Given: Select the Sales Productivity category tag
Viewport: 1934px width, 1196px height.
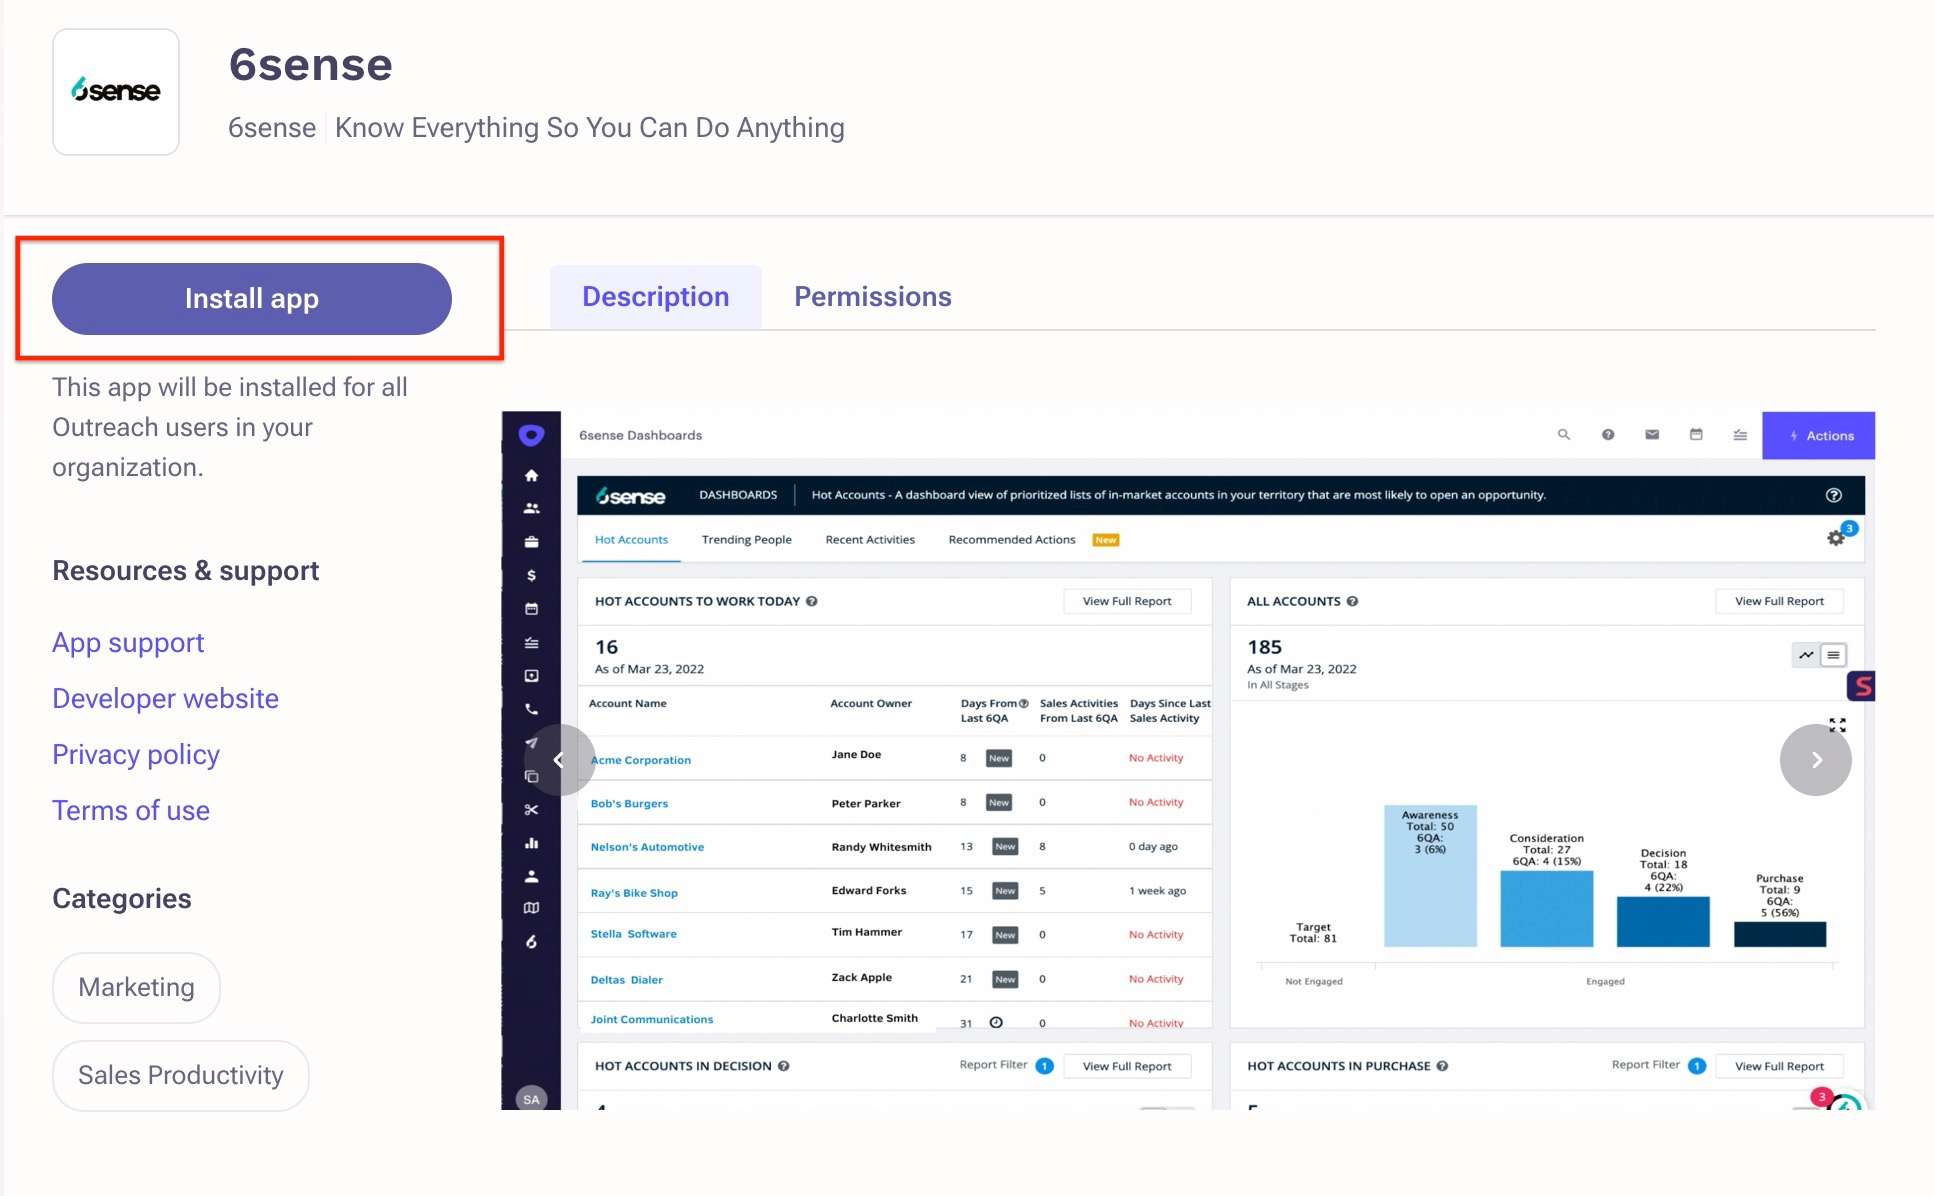Looking at the screenshot, I should pos(180,1075).
